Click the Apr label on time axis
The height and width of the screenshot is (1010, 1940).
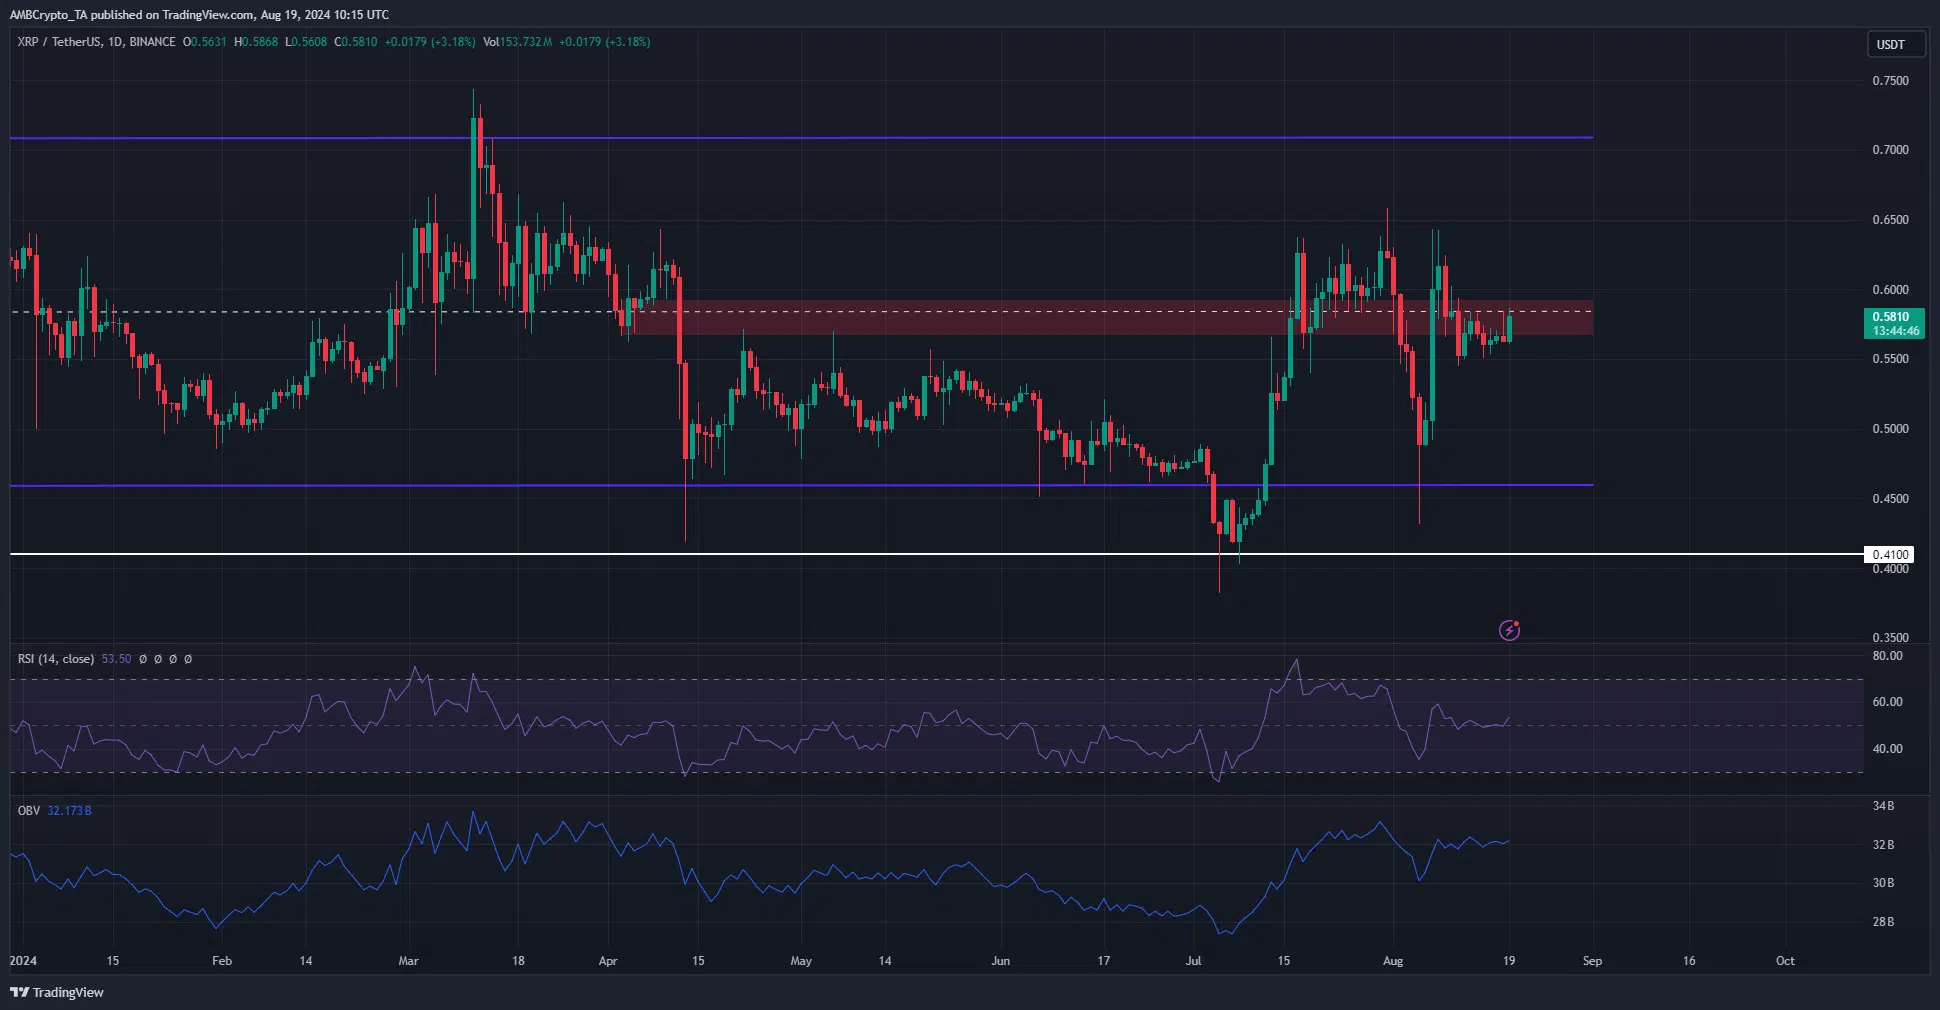(x=608, y=961)
